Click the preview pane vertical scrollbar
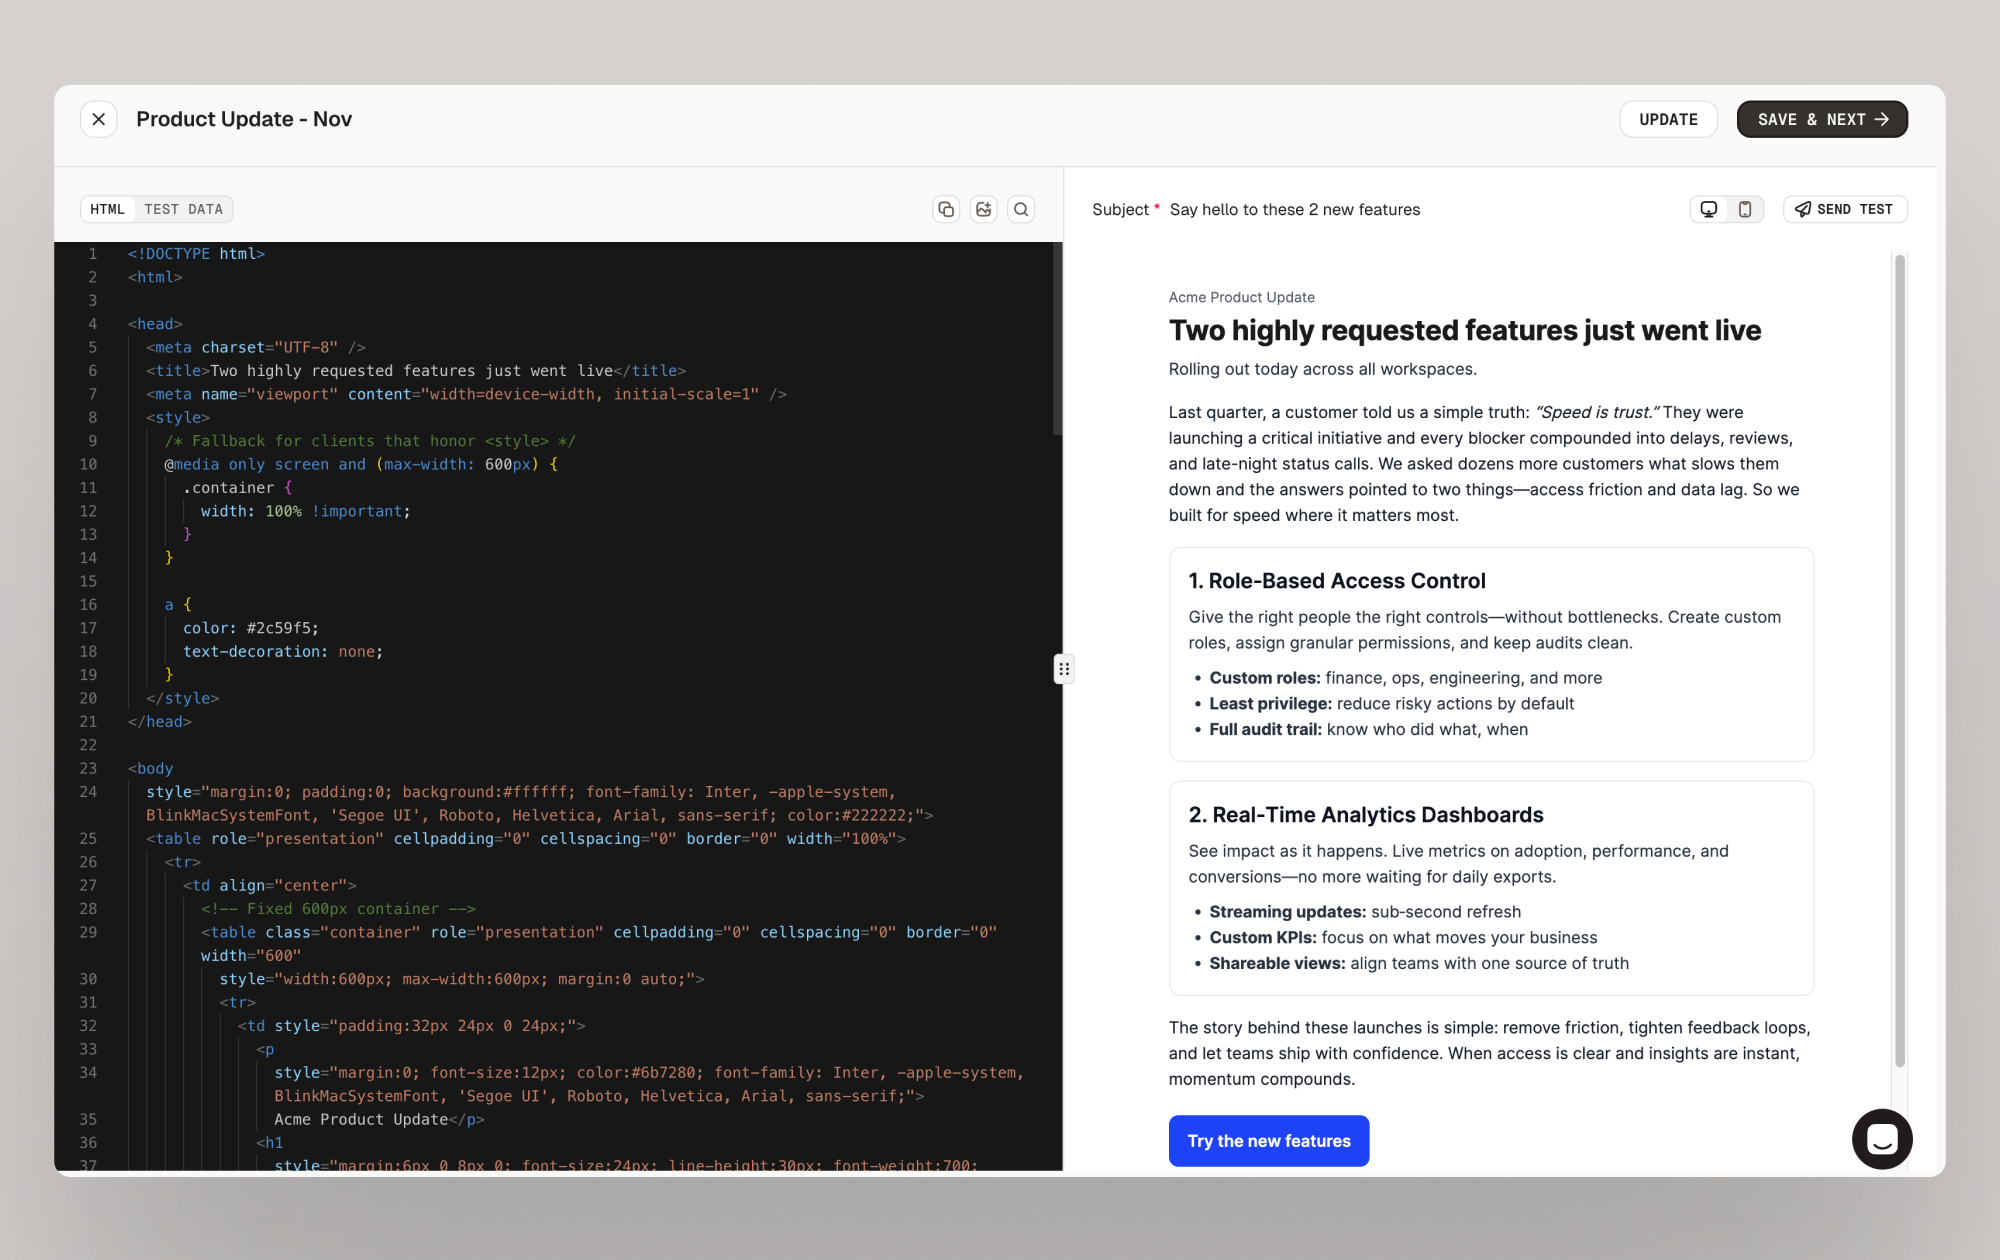The width and height of the screenshot is (2000, 1260). [x=1899, y=660]
